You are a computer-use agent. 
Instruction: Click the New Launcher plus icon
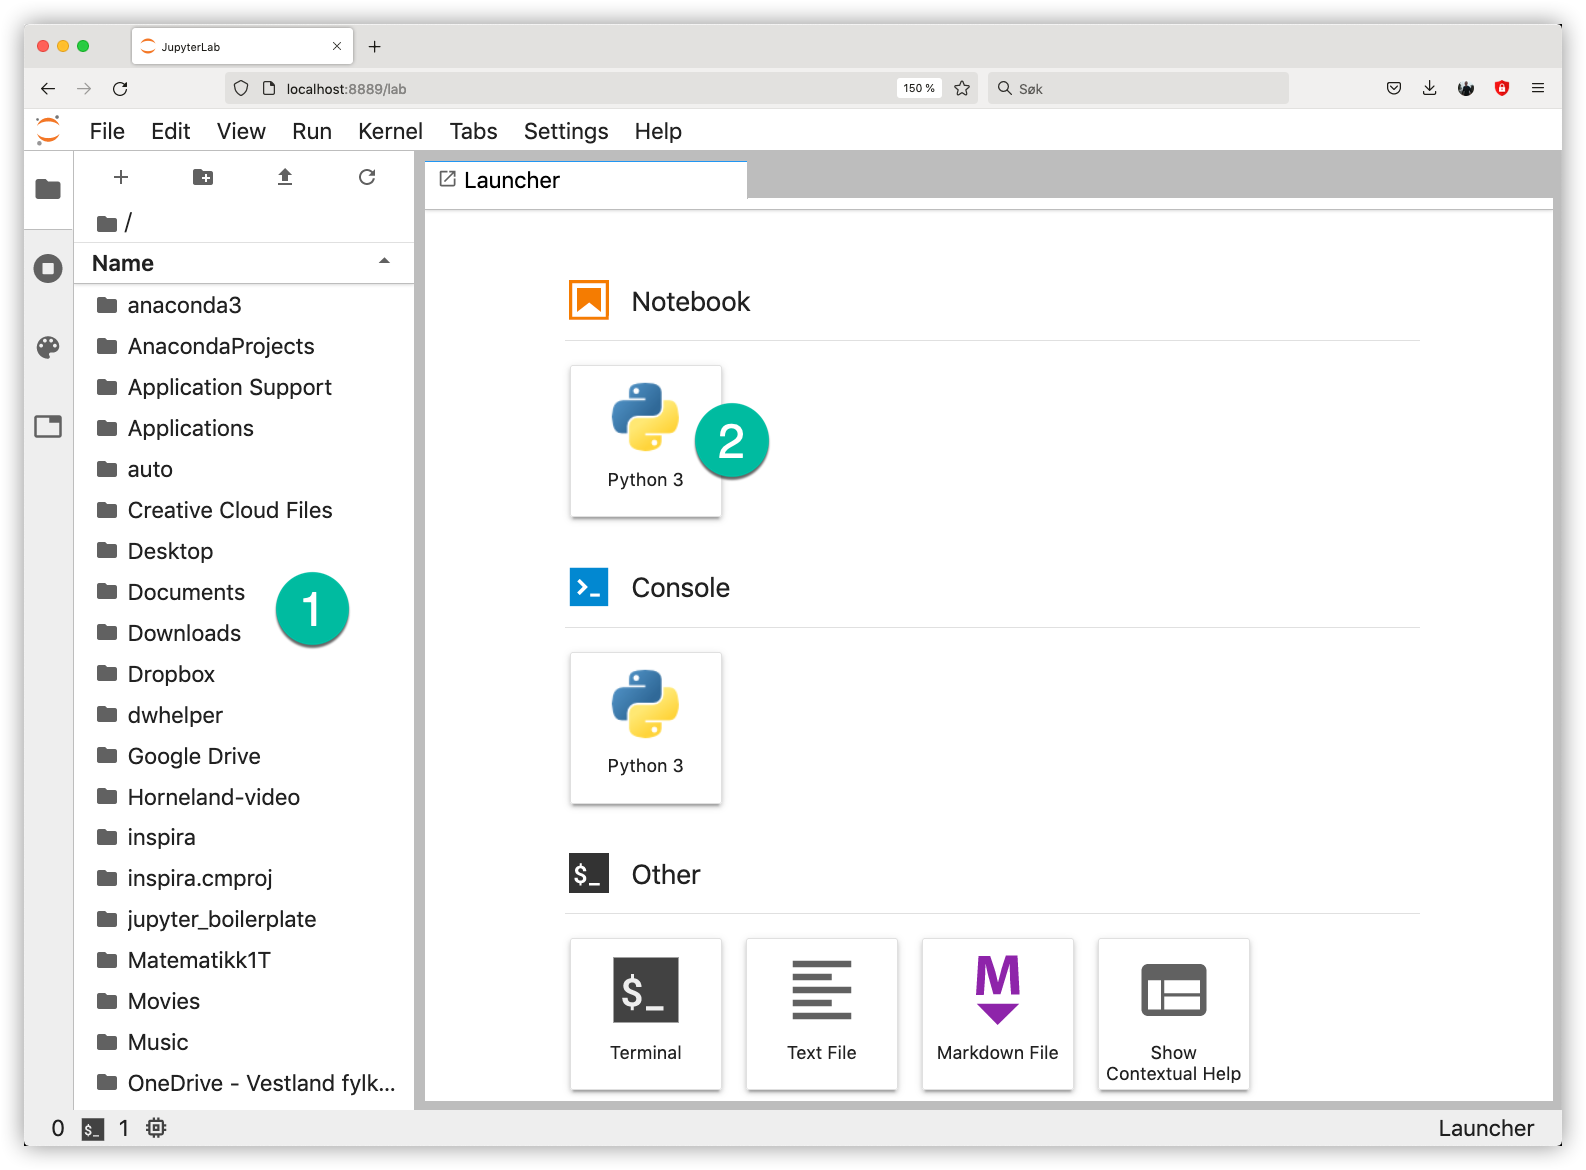click(x=121, y=177)
